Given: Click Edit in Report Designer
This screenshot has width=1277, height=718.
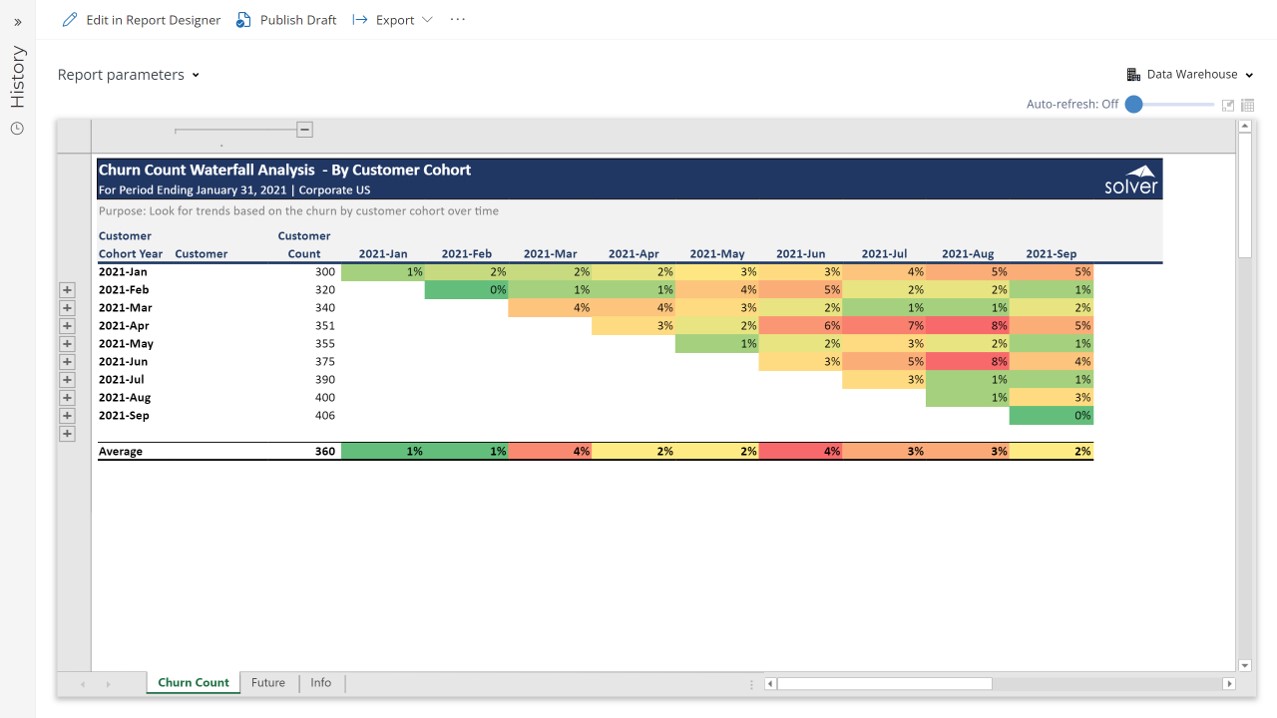Looking at the screenshot, I should 141,20.
